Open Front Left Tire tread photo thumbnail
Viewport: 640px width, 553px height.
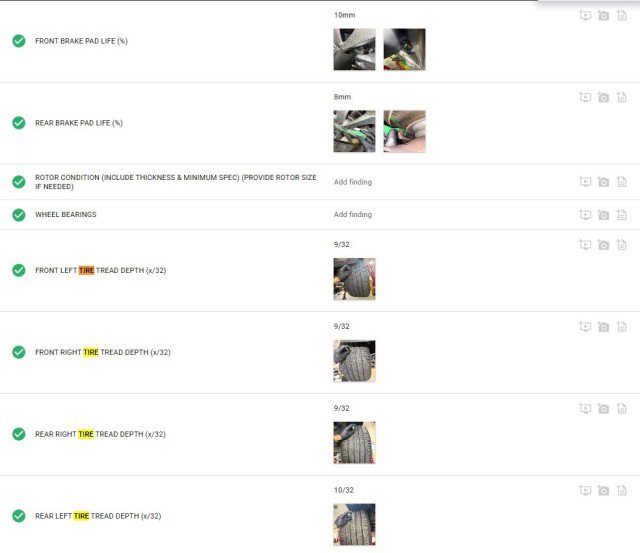[354, 279]
